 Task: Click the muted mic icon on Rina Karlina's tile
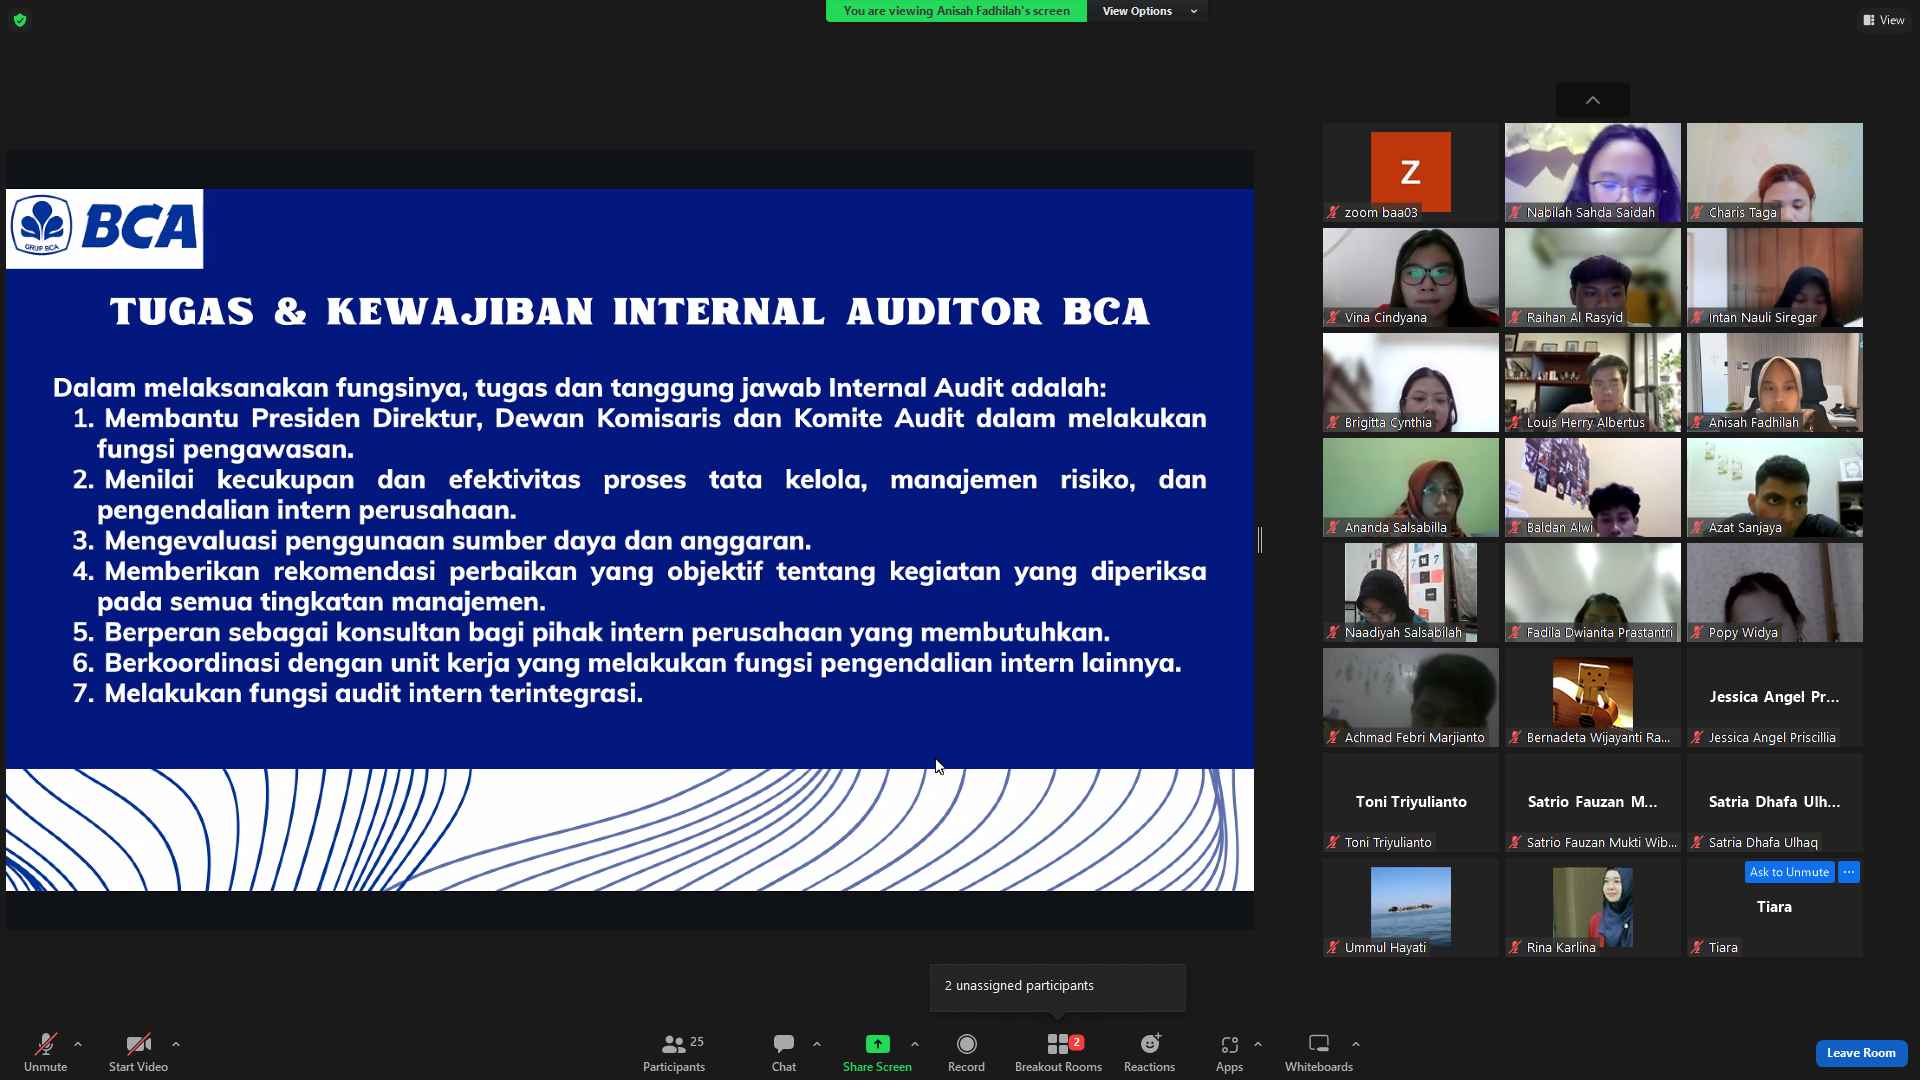coord(1515,947)
